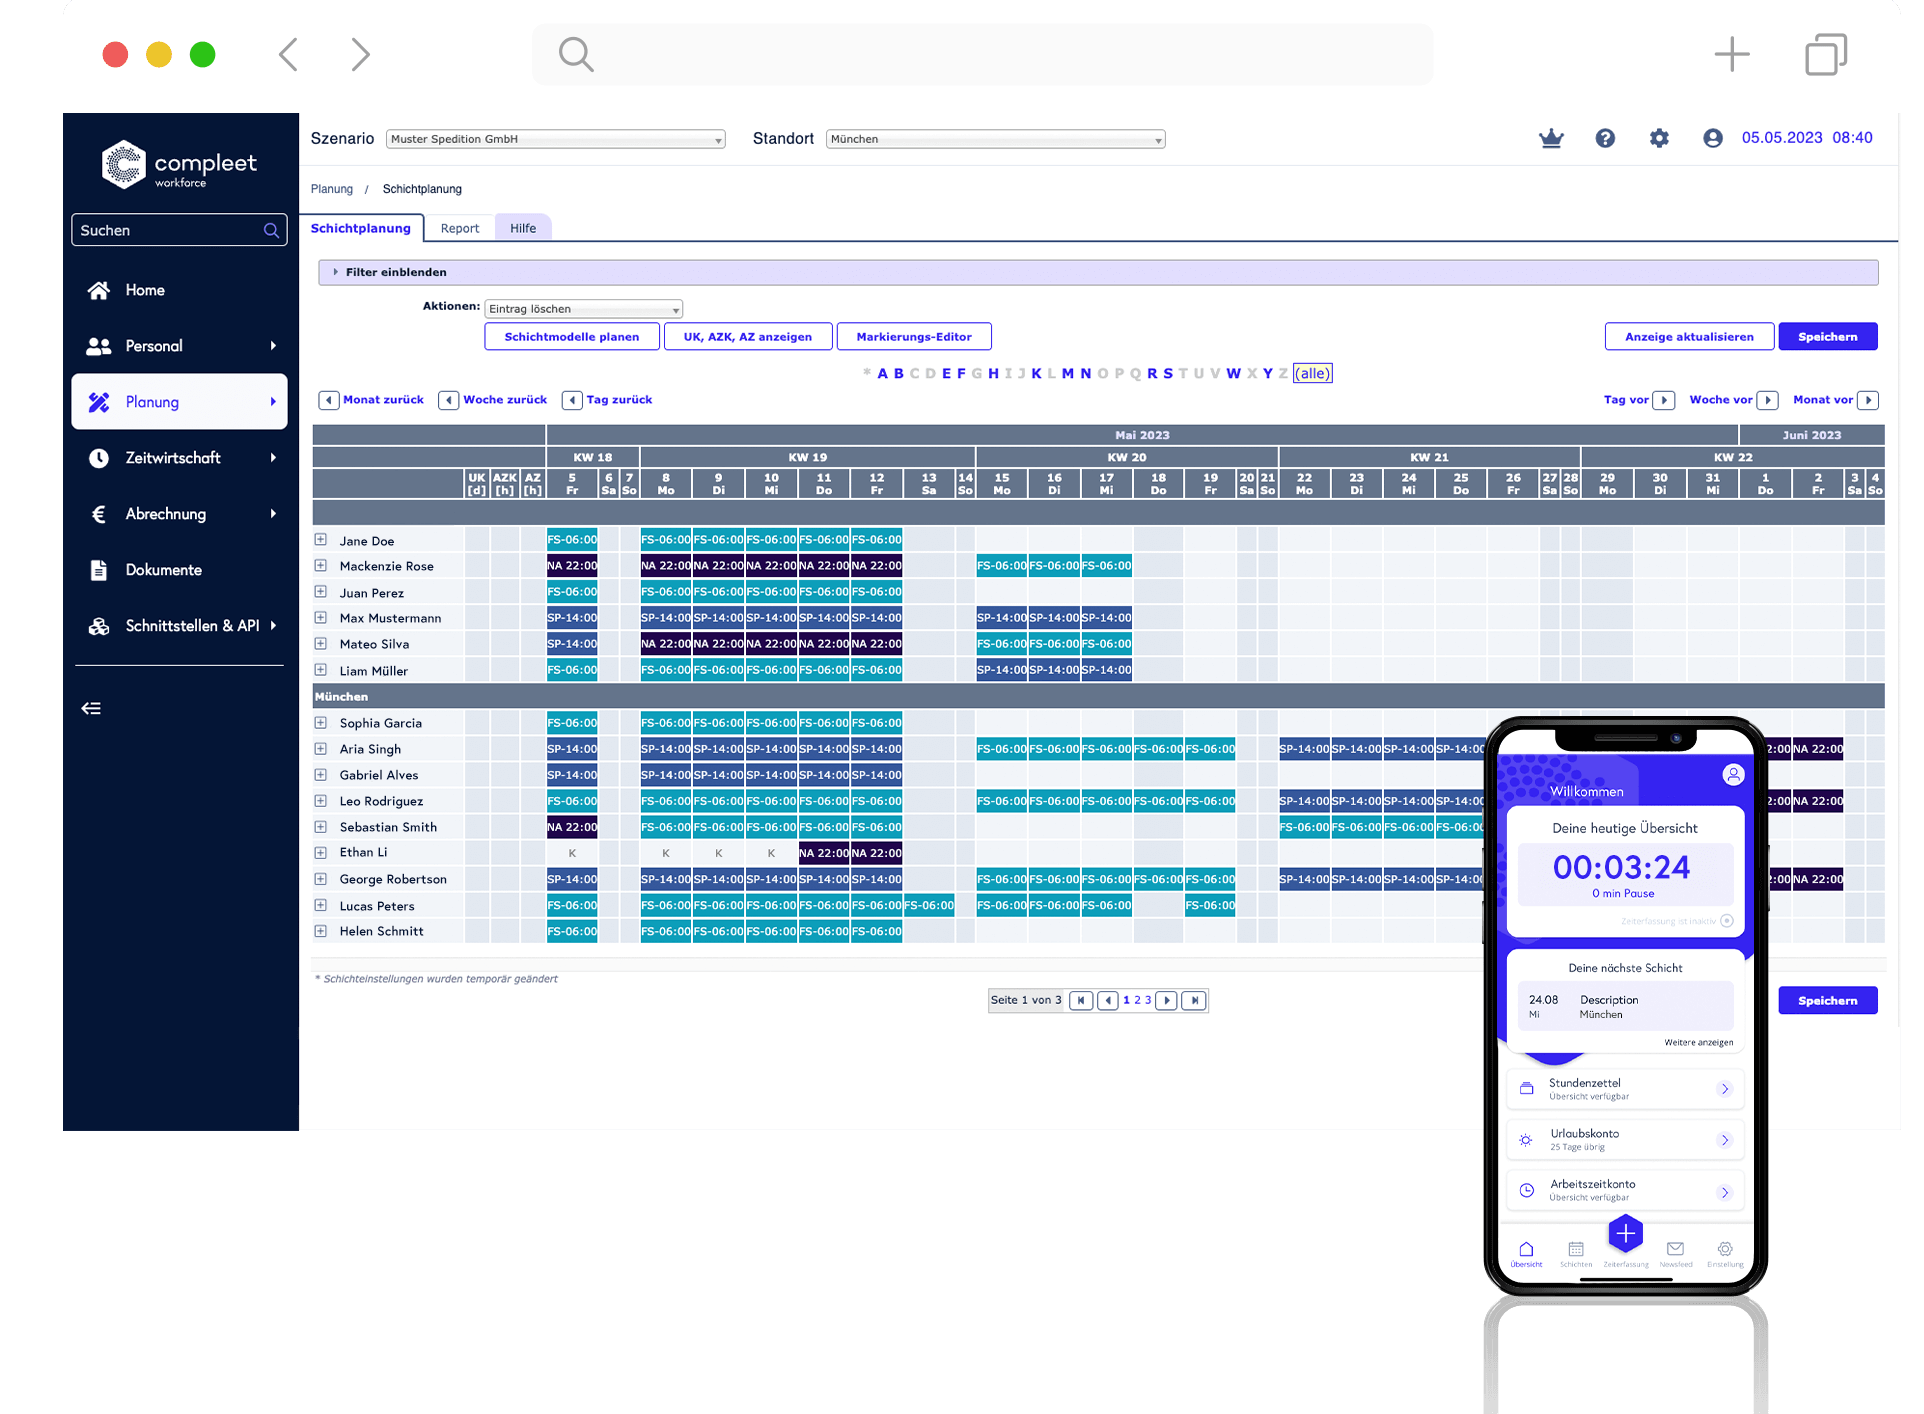Click the crown icon in header
The image size is (1924, 1414).
coord(1551,139)
